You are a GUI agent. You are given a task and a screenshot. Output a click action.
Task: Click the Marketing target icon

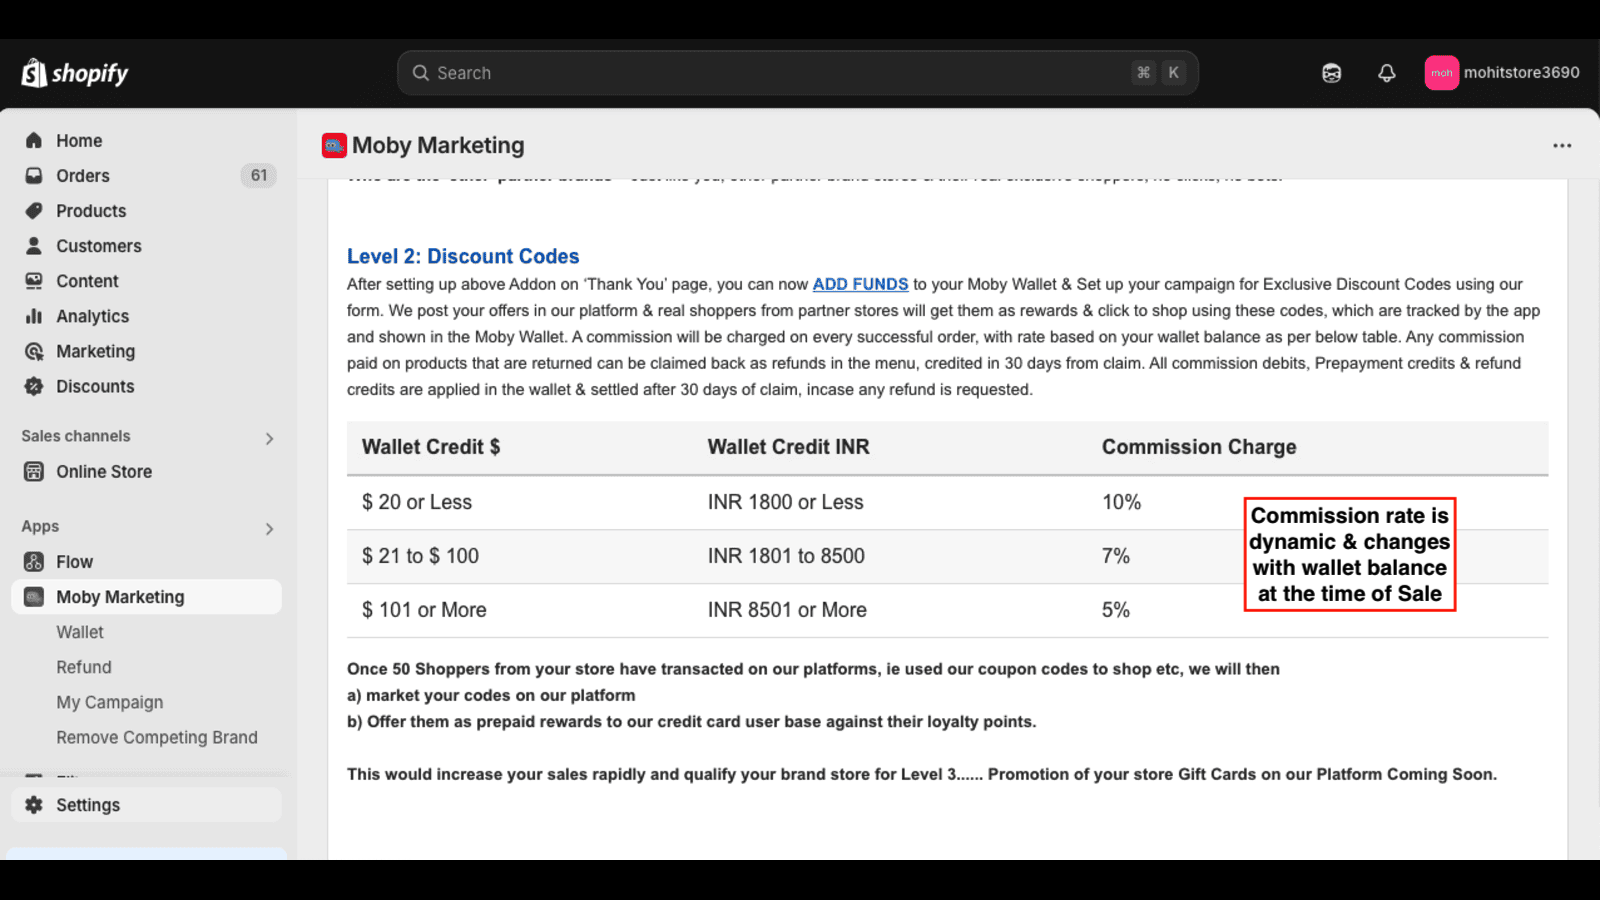pyautogui.click(x=34, y=351)
